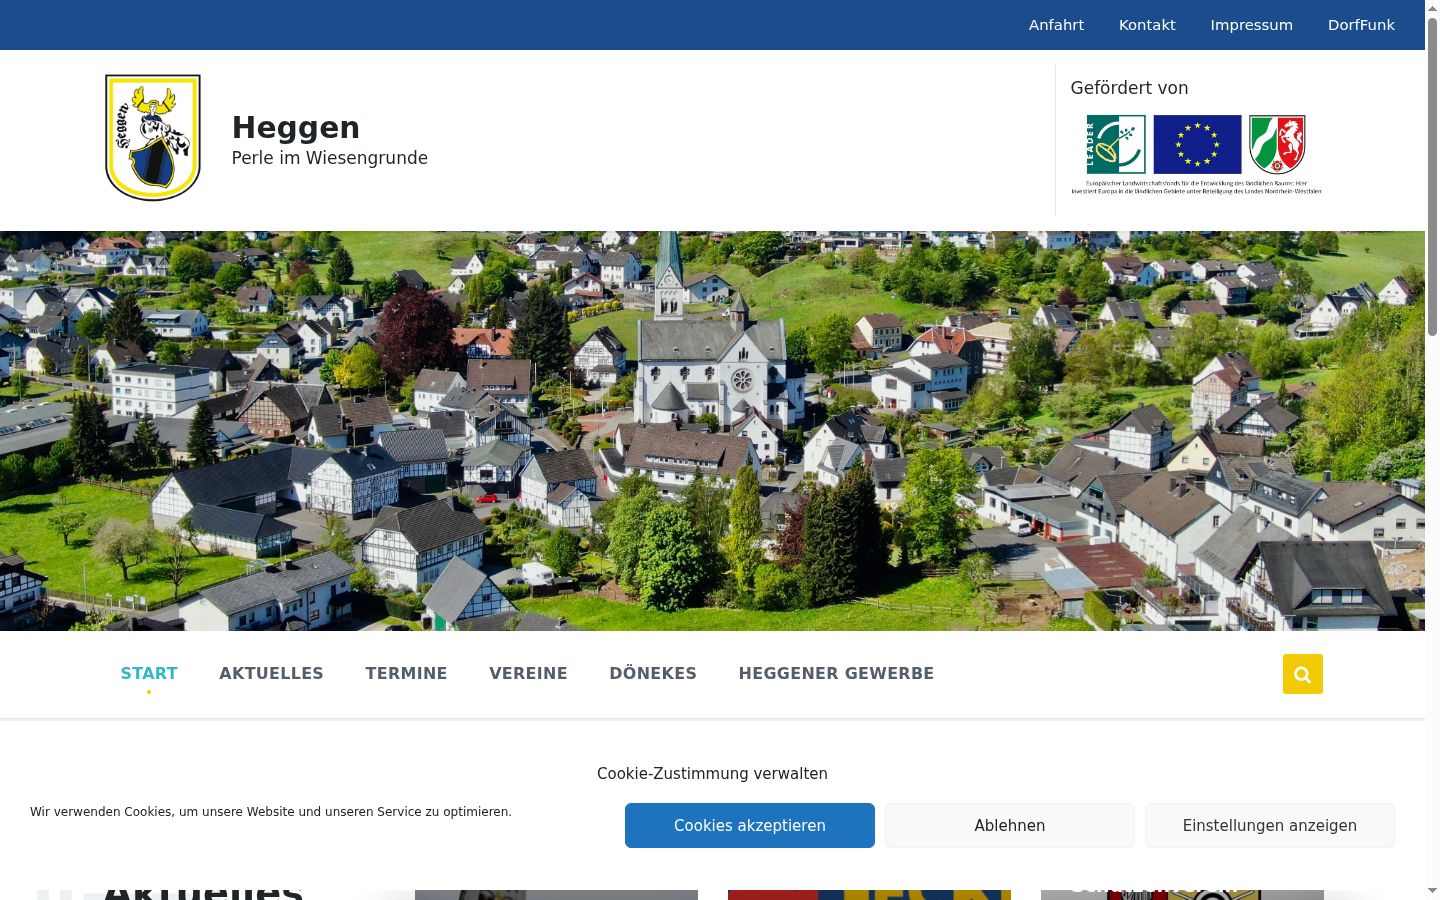Click the scrollbar down arrow
Screen dimensions: 1440x900
point(1432,889)
